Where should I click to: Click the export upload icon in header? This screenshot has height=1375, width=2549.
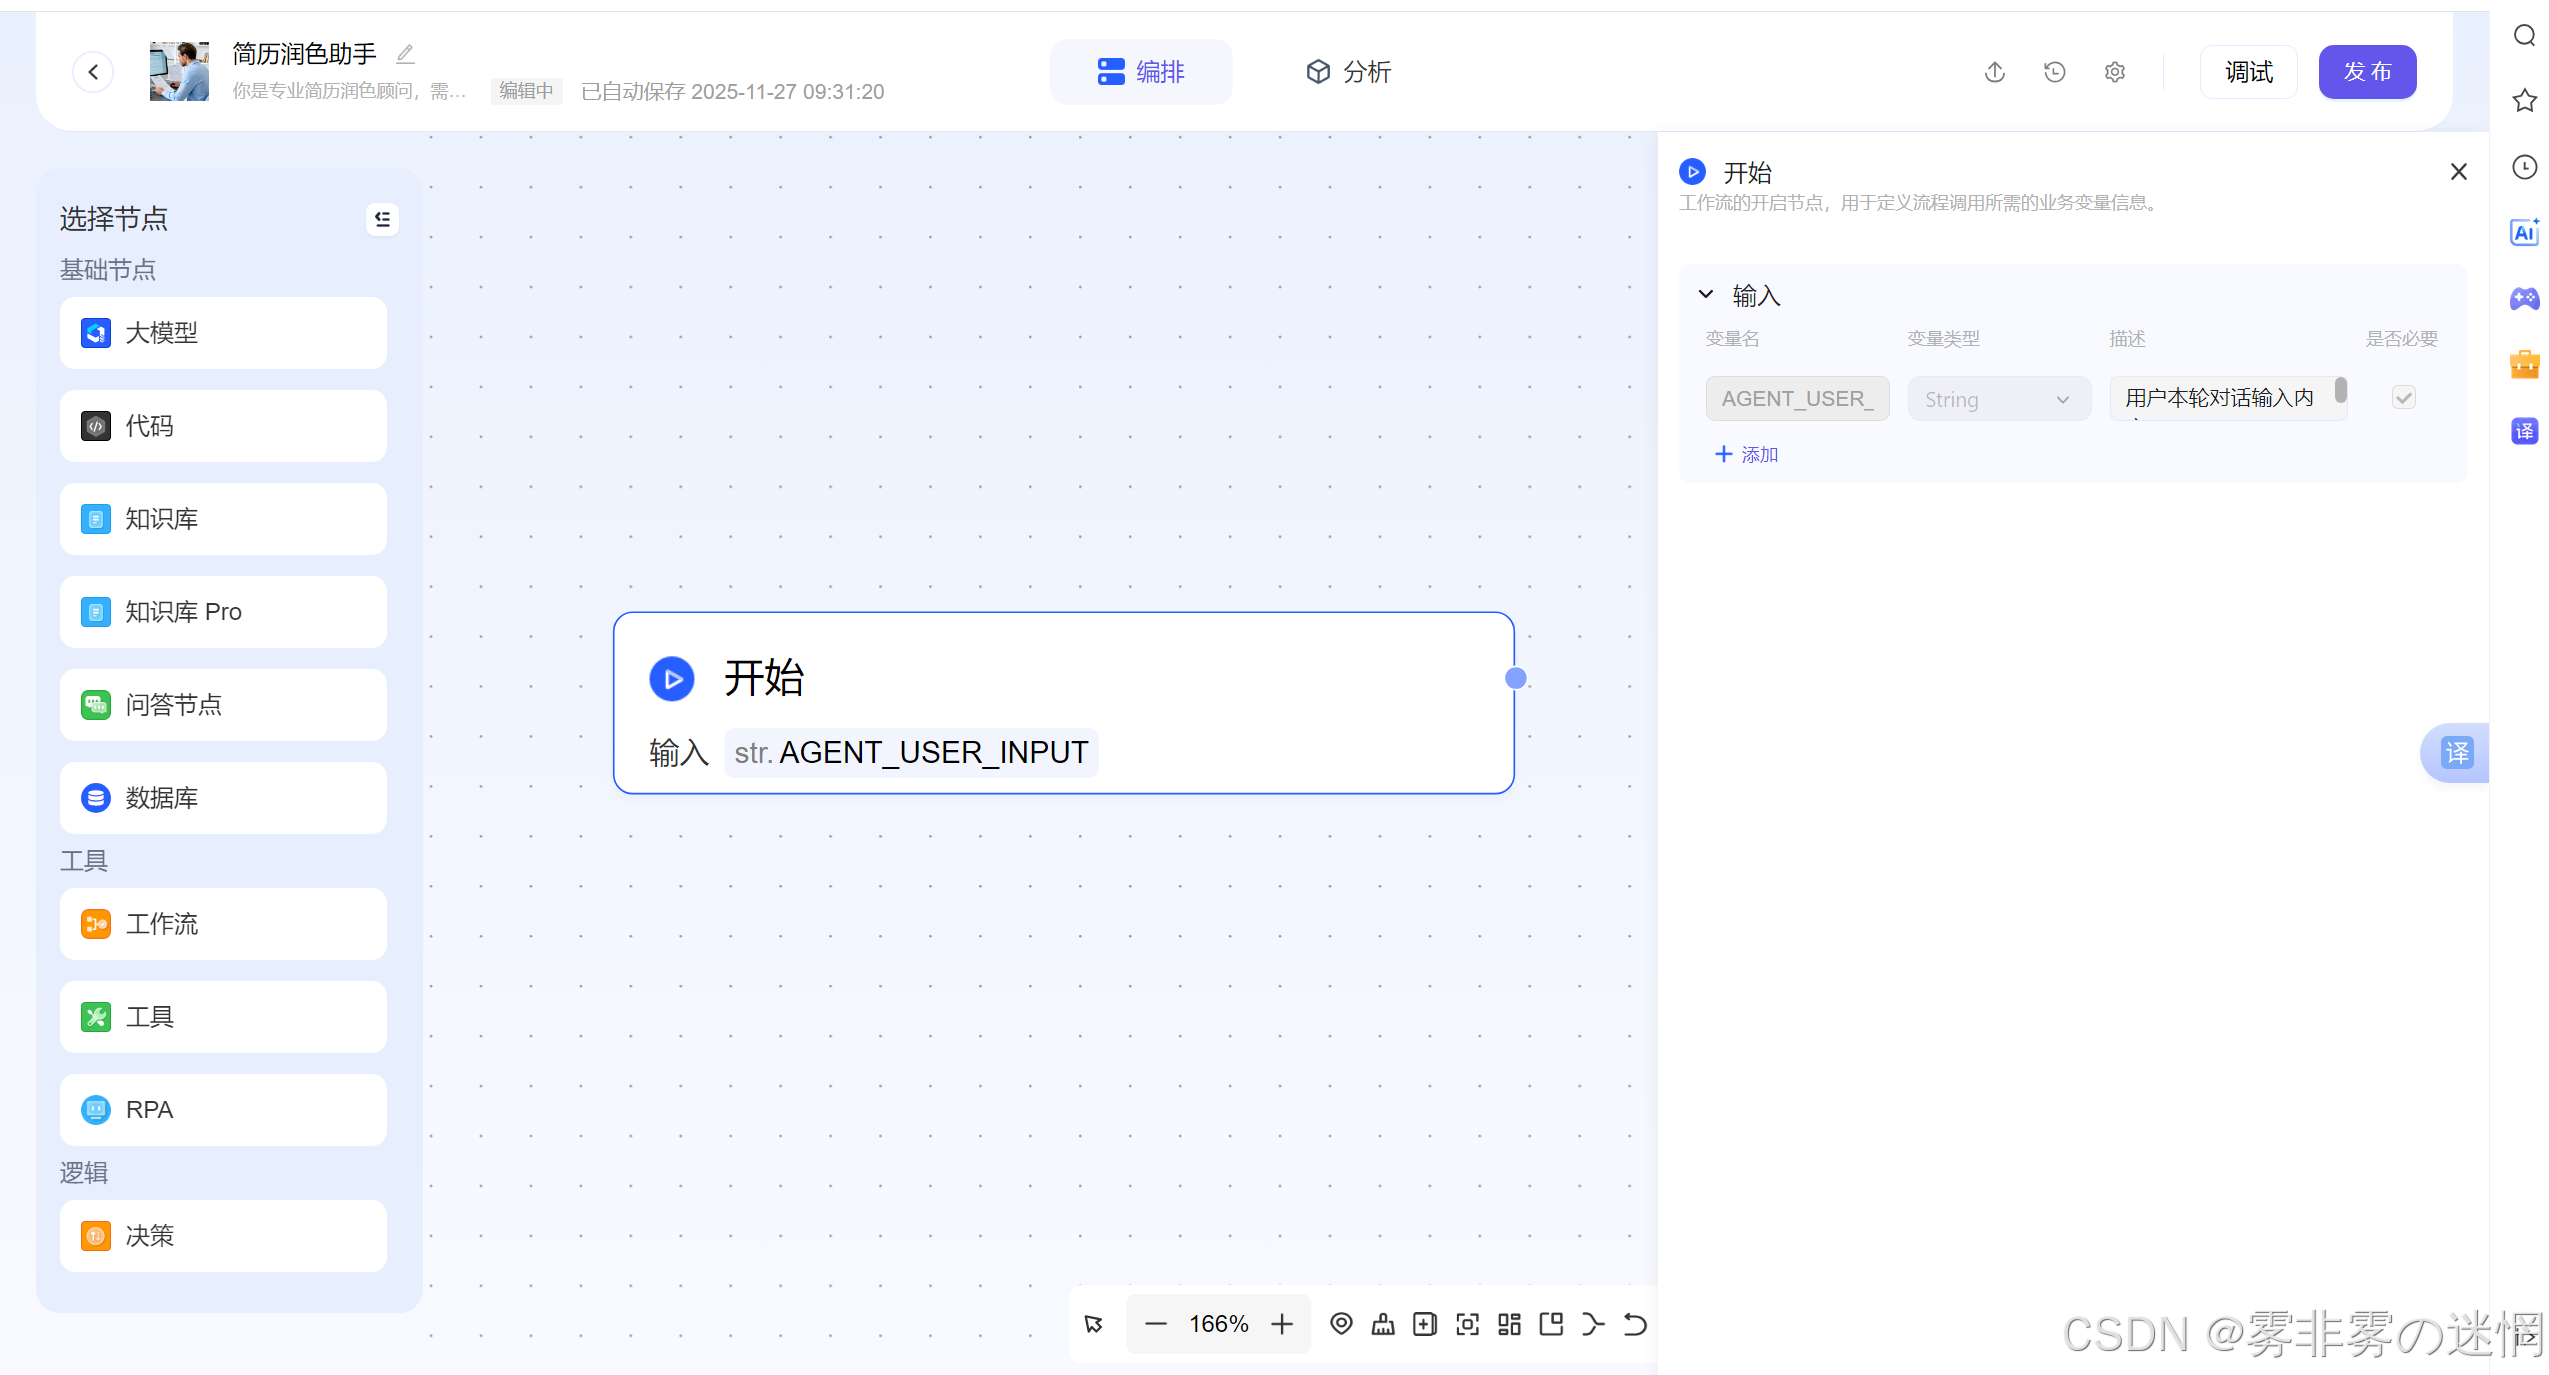(x=1994, y=72)
